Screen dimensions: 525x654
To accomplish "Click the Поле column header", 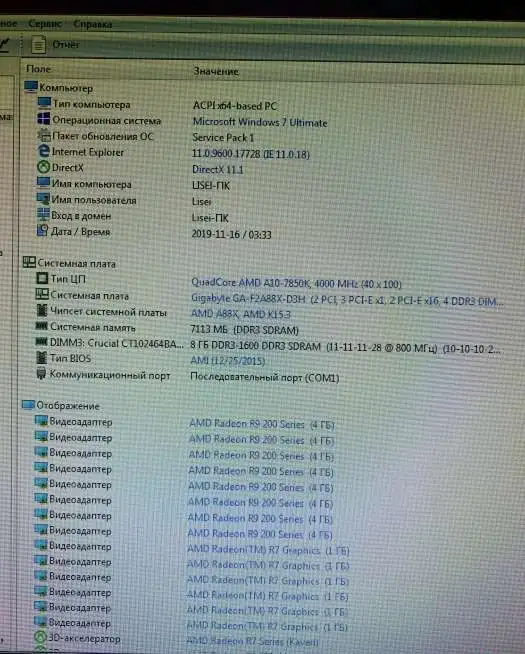I will (38, 69).
